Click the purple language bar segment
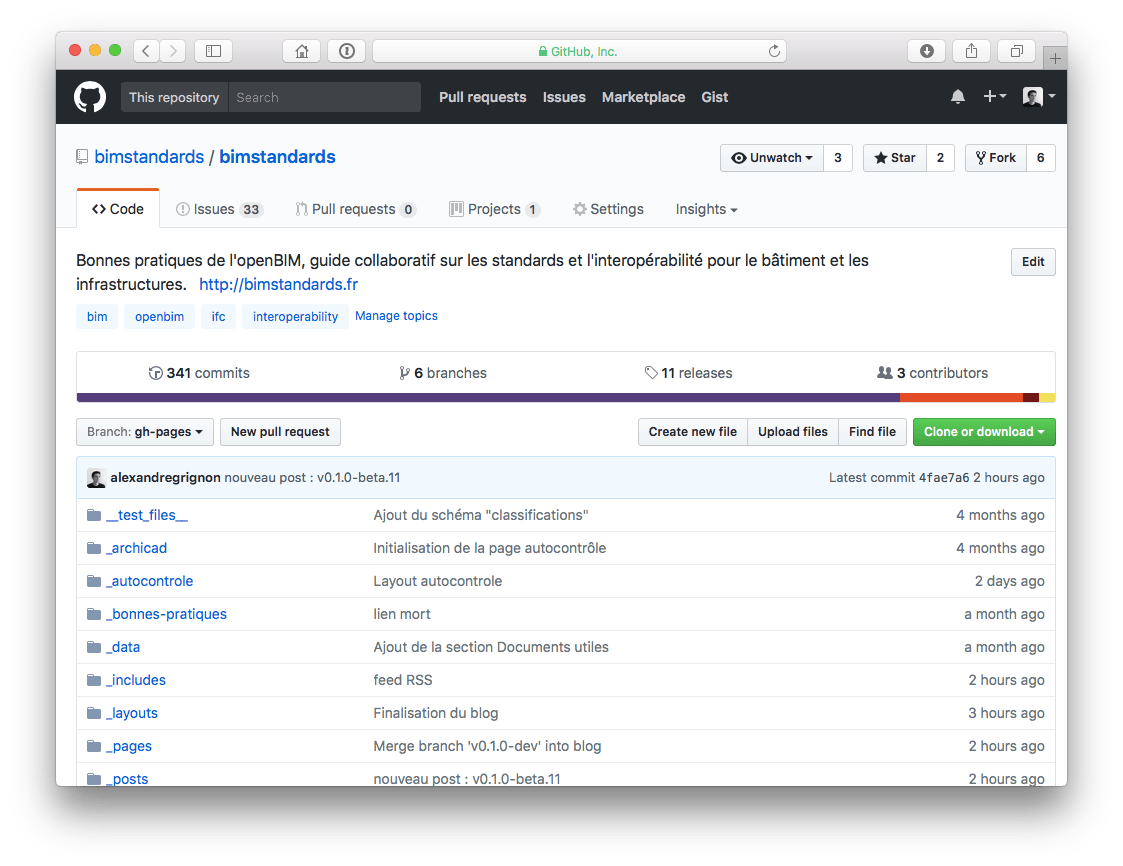 tap(488, 398)
